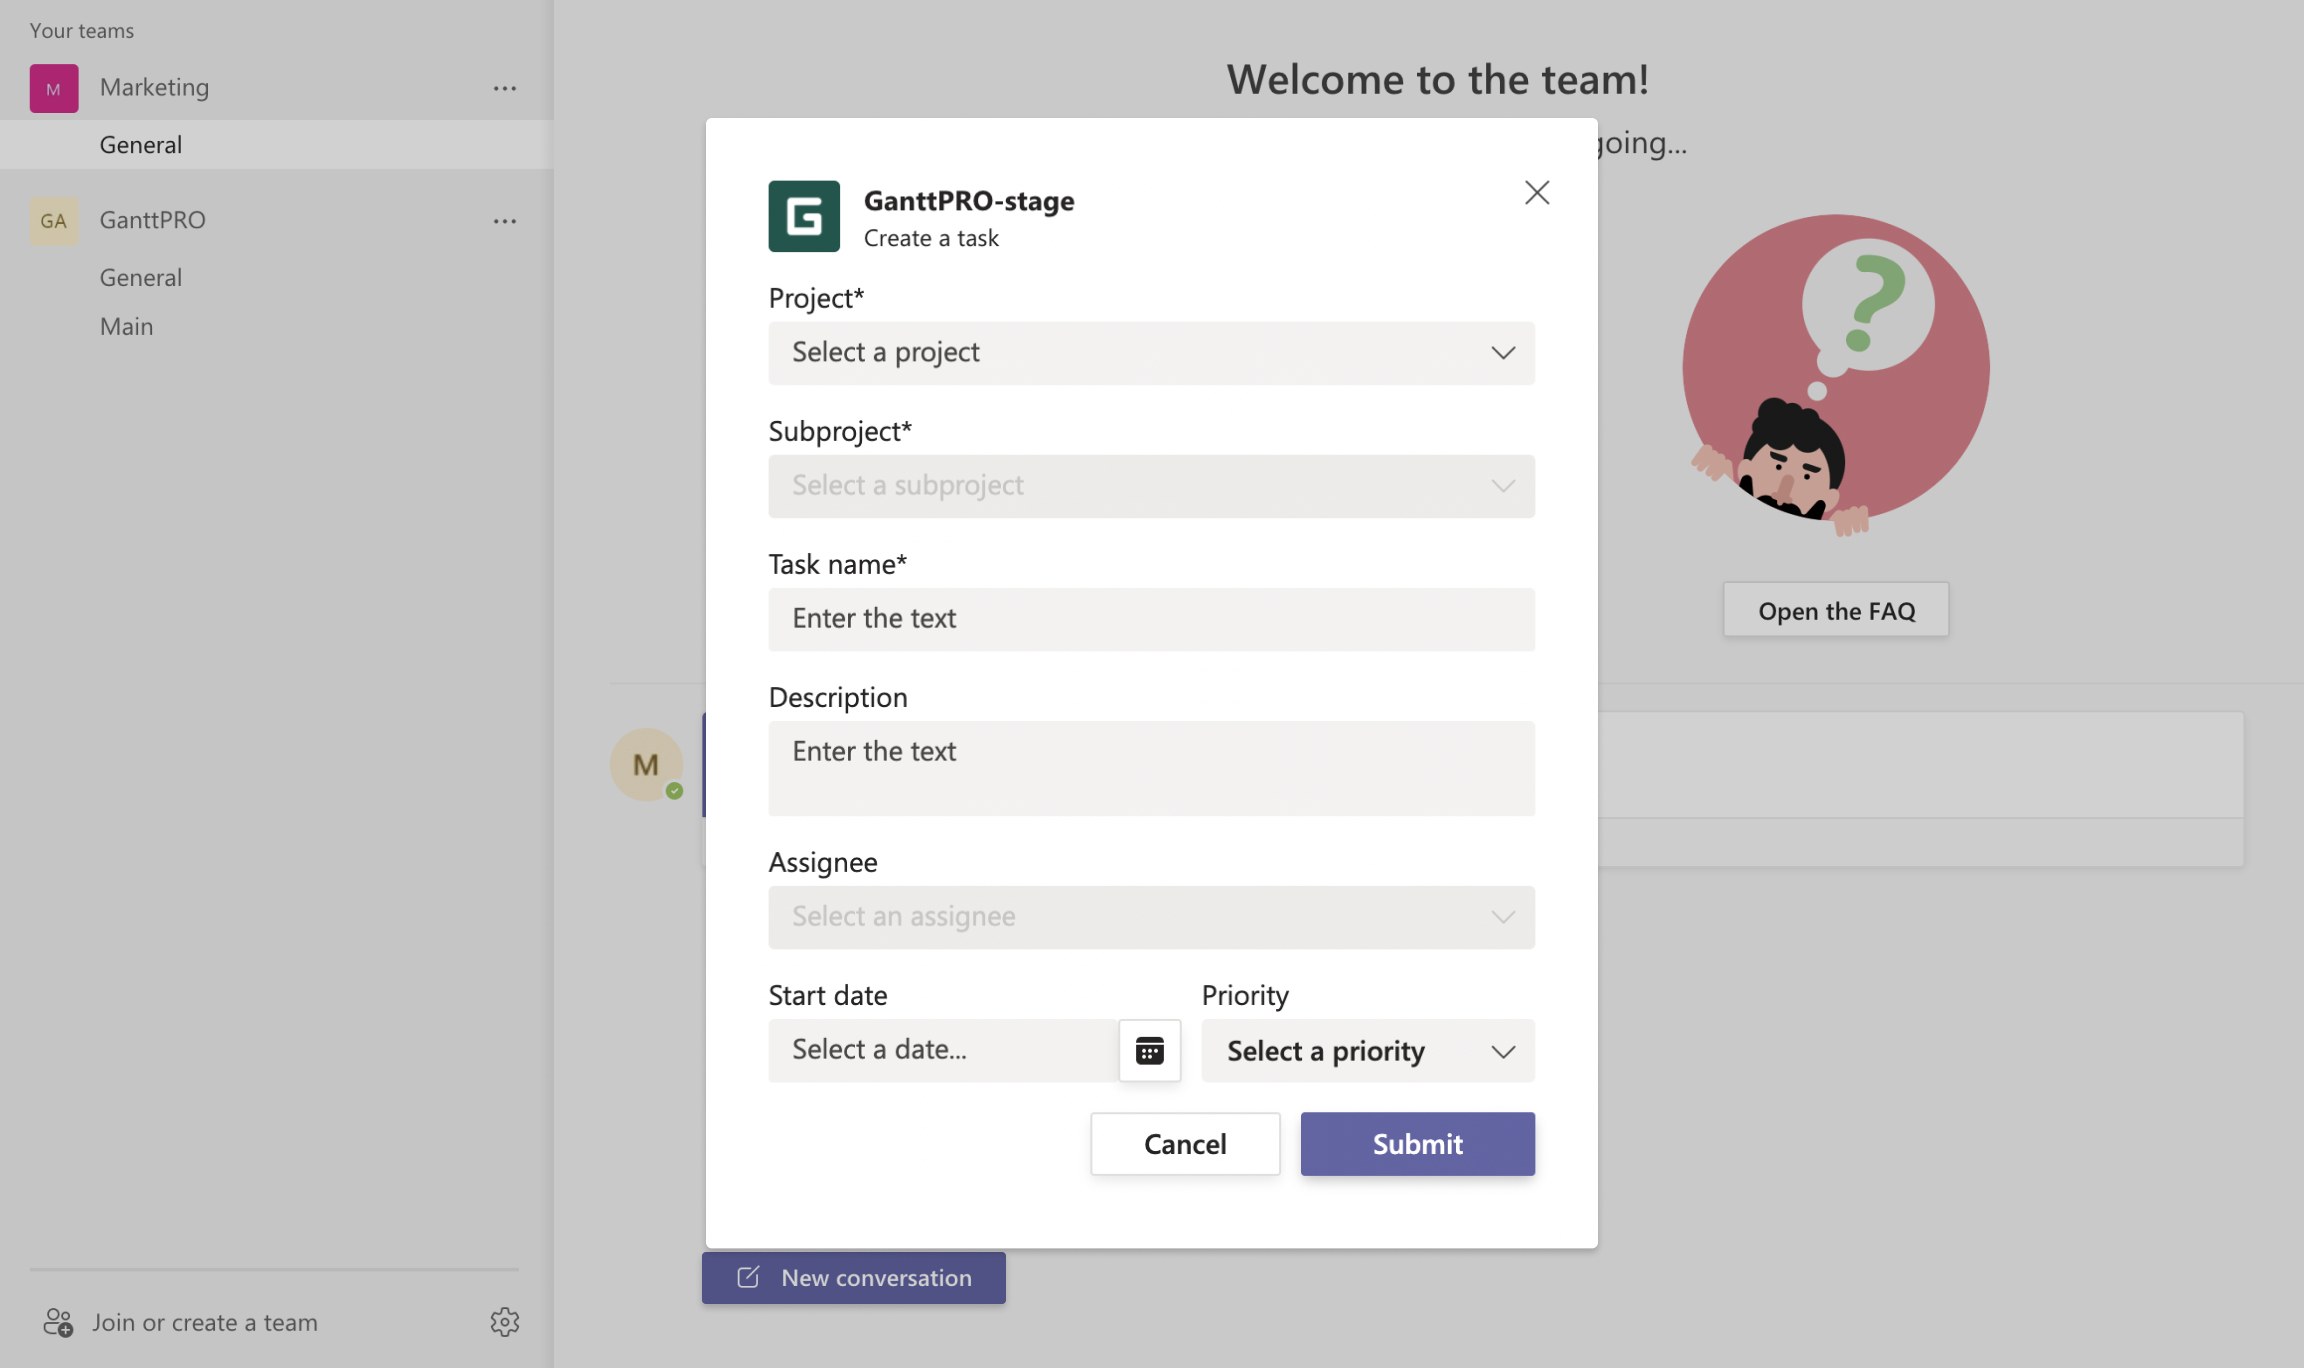
Task: Open the Select a project dropdown
Action: tap(1150, 353)
